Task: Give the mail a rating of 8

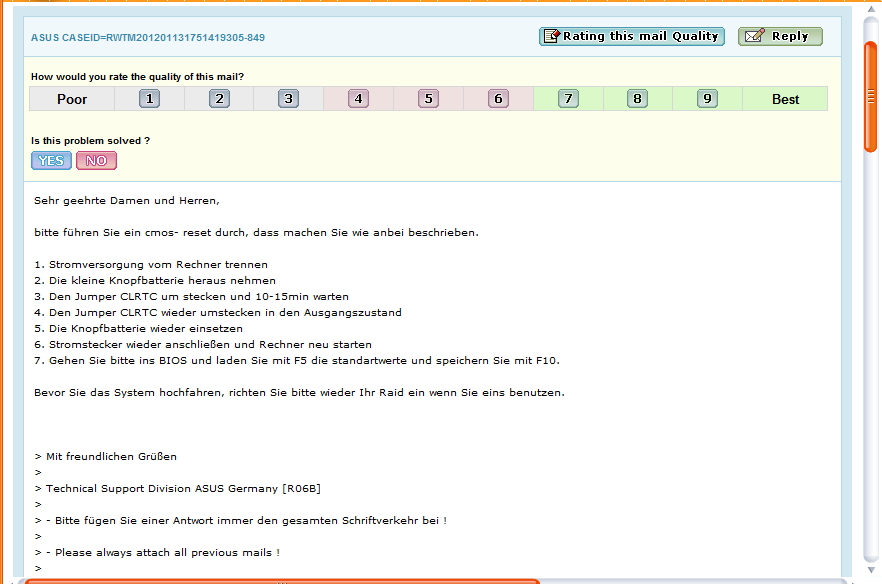Action: point(637,99)
